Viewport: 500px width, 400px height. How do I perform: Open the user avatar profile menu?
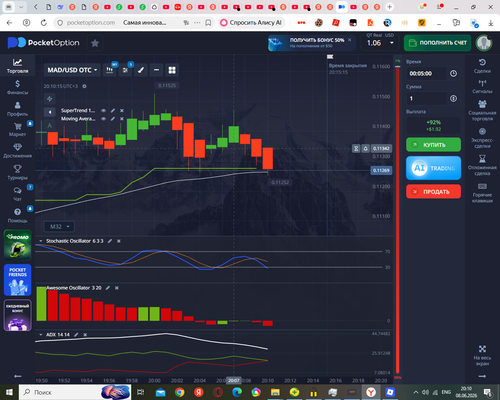483,43
